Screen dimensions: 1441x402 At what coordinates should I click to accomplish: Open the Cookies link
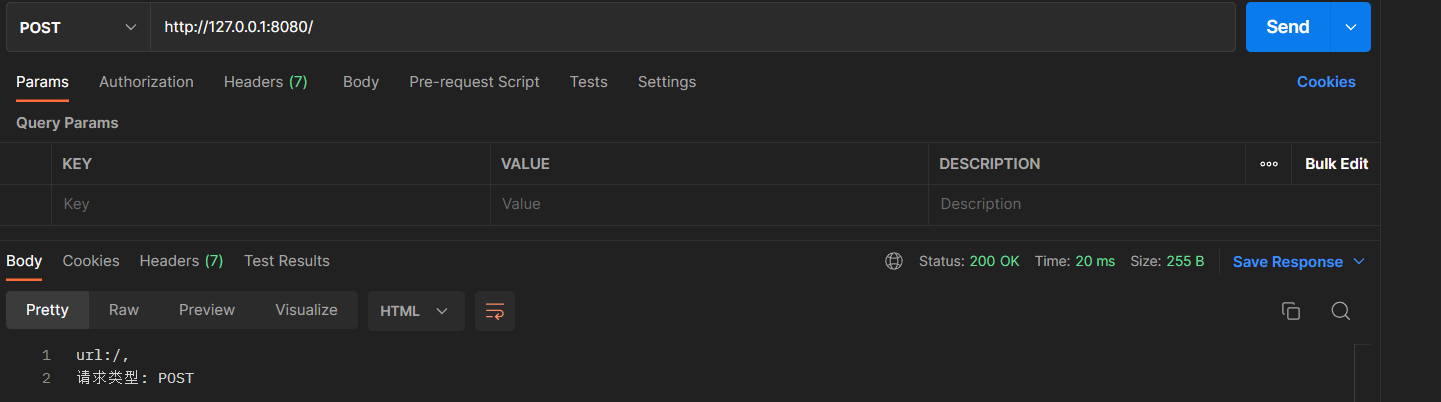pos(1326,82)
